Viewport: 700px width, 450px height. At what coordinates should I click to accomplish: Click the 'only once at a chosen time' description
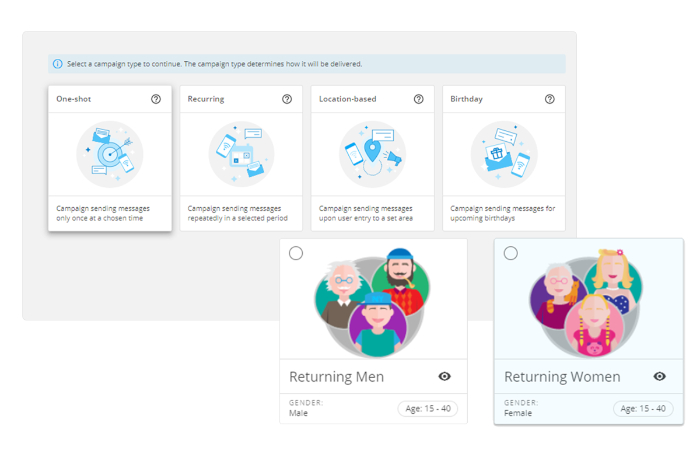pyautogui.click(x=100, y=218)
